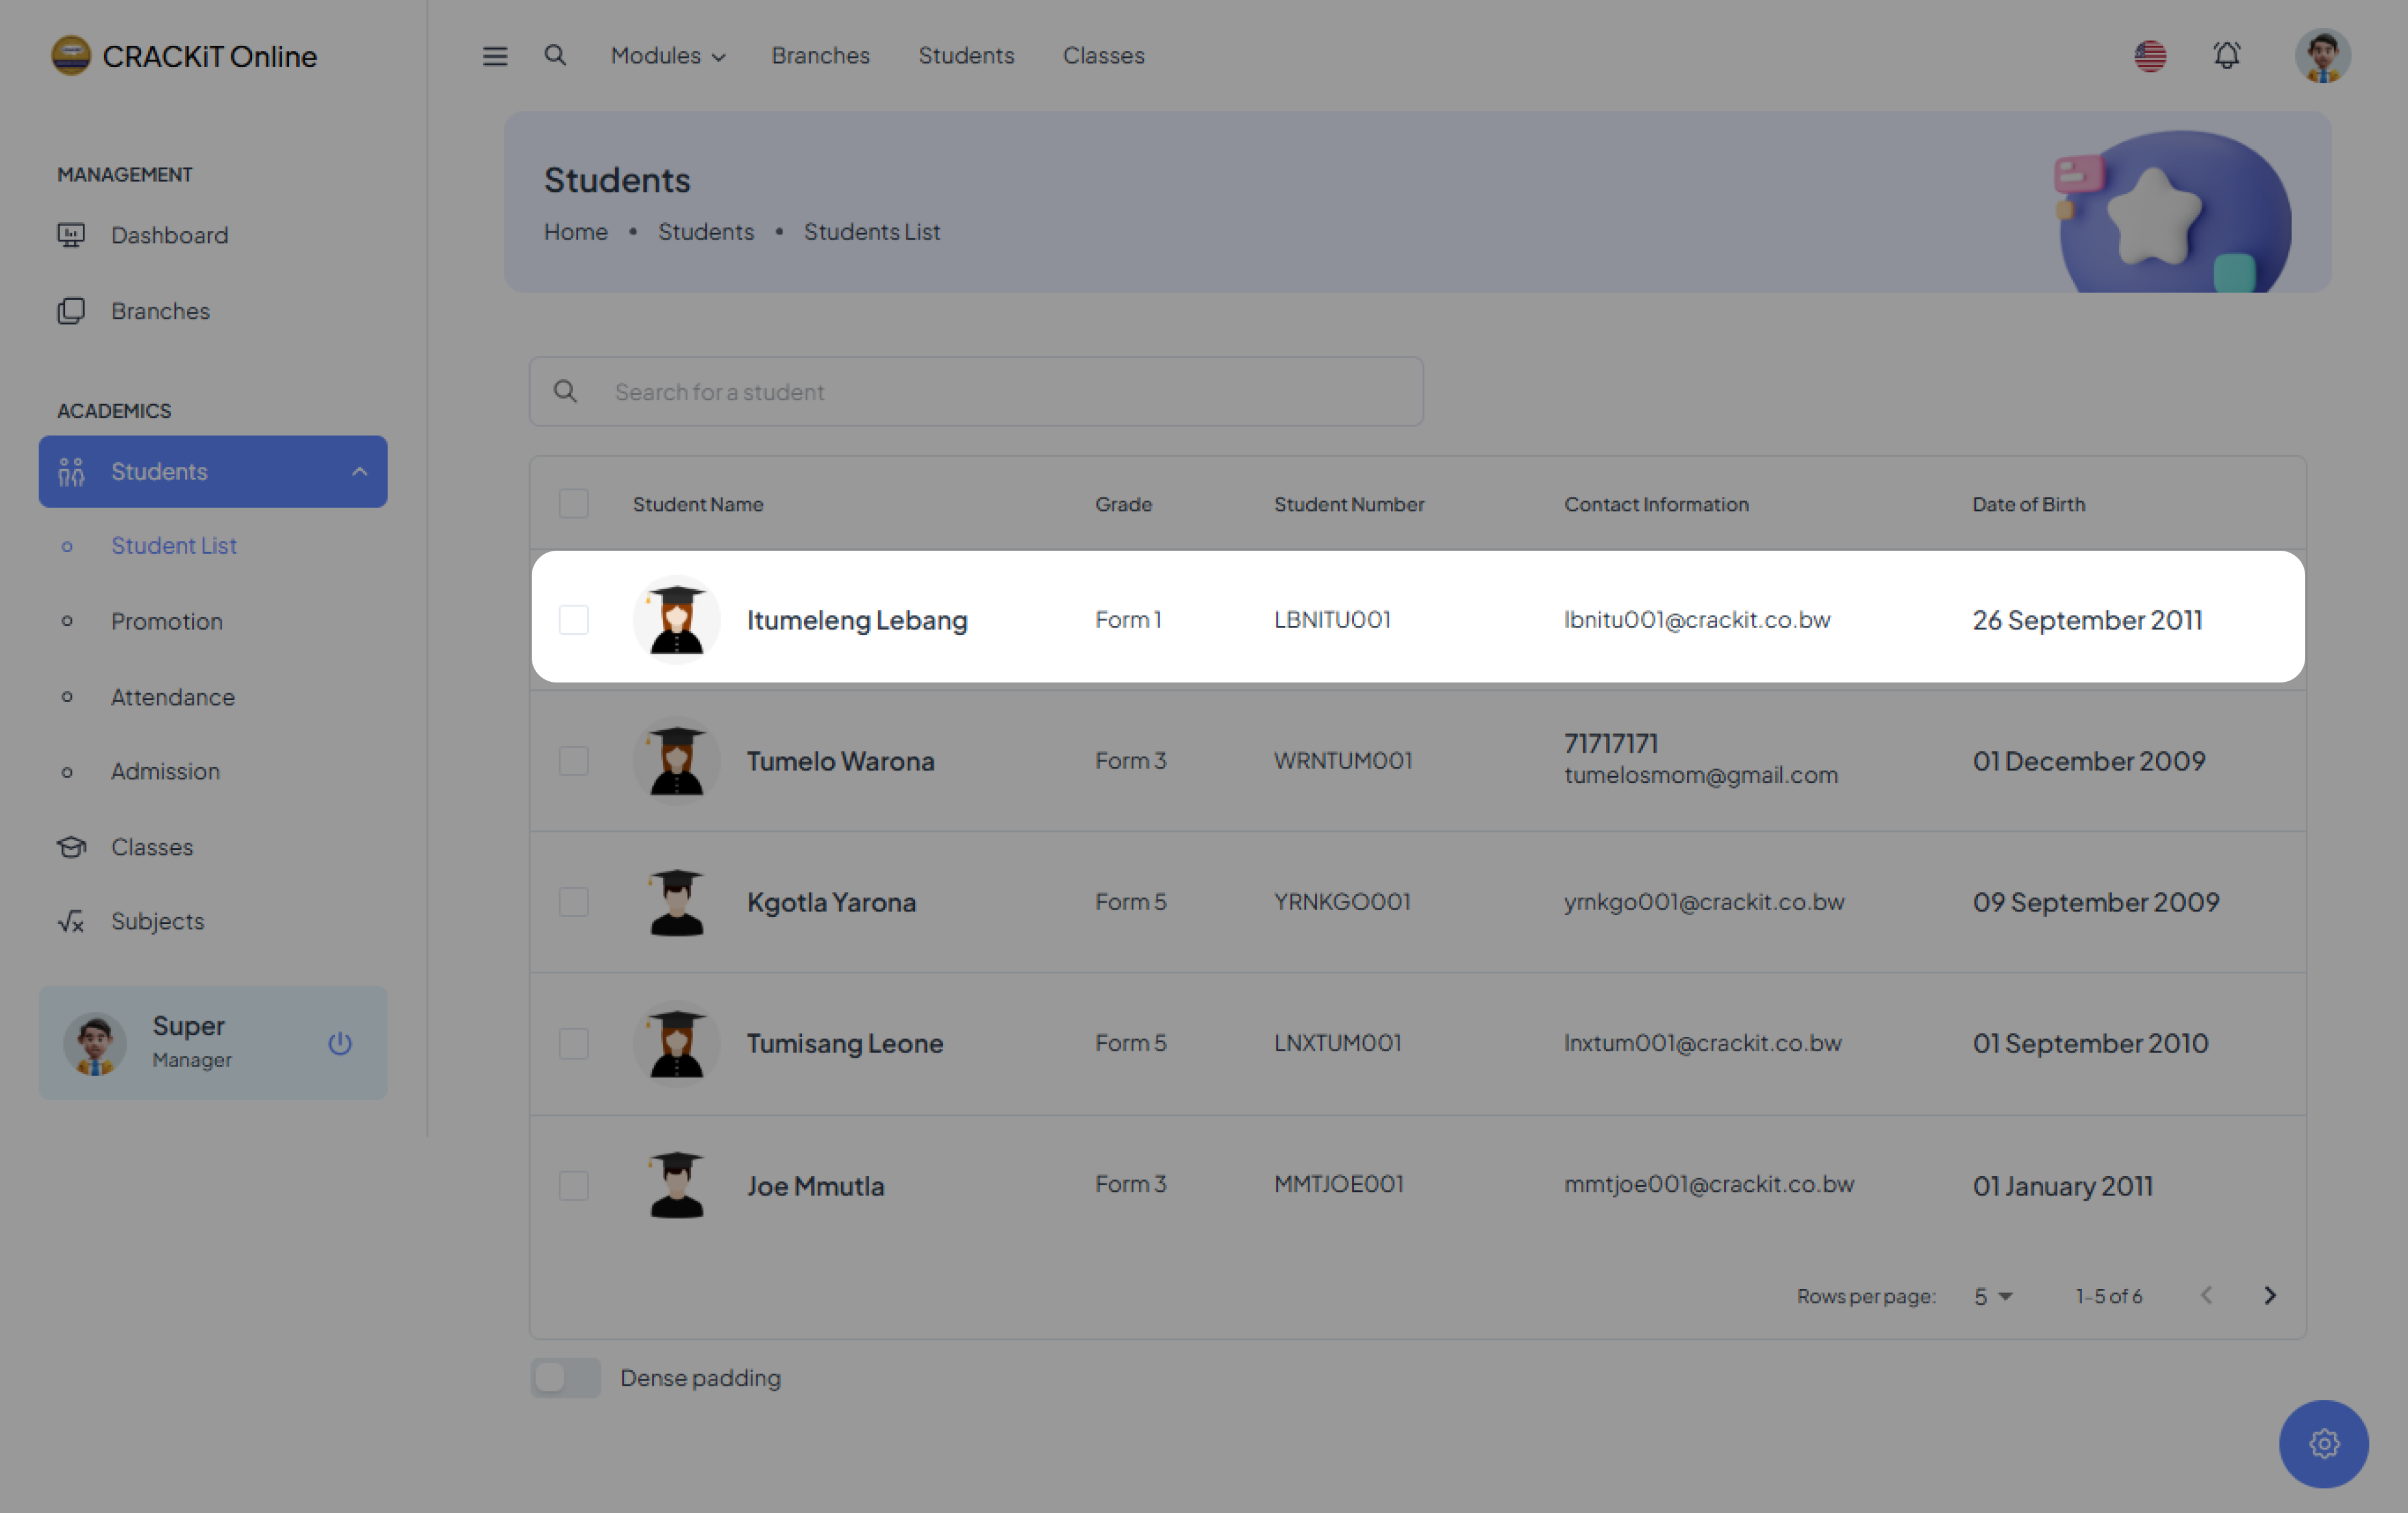Select Promotion in the sidebar
This screenshot has width=2408, height=1513.
167,621
